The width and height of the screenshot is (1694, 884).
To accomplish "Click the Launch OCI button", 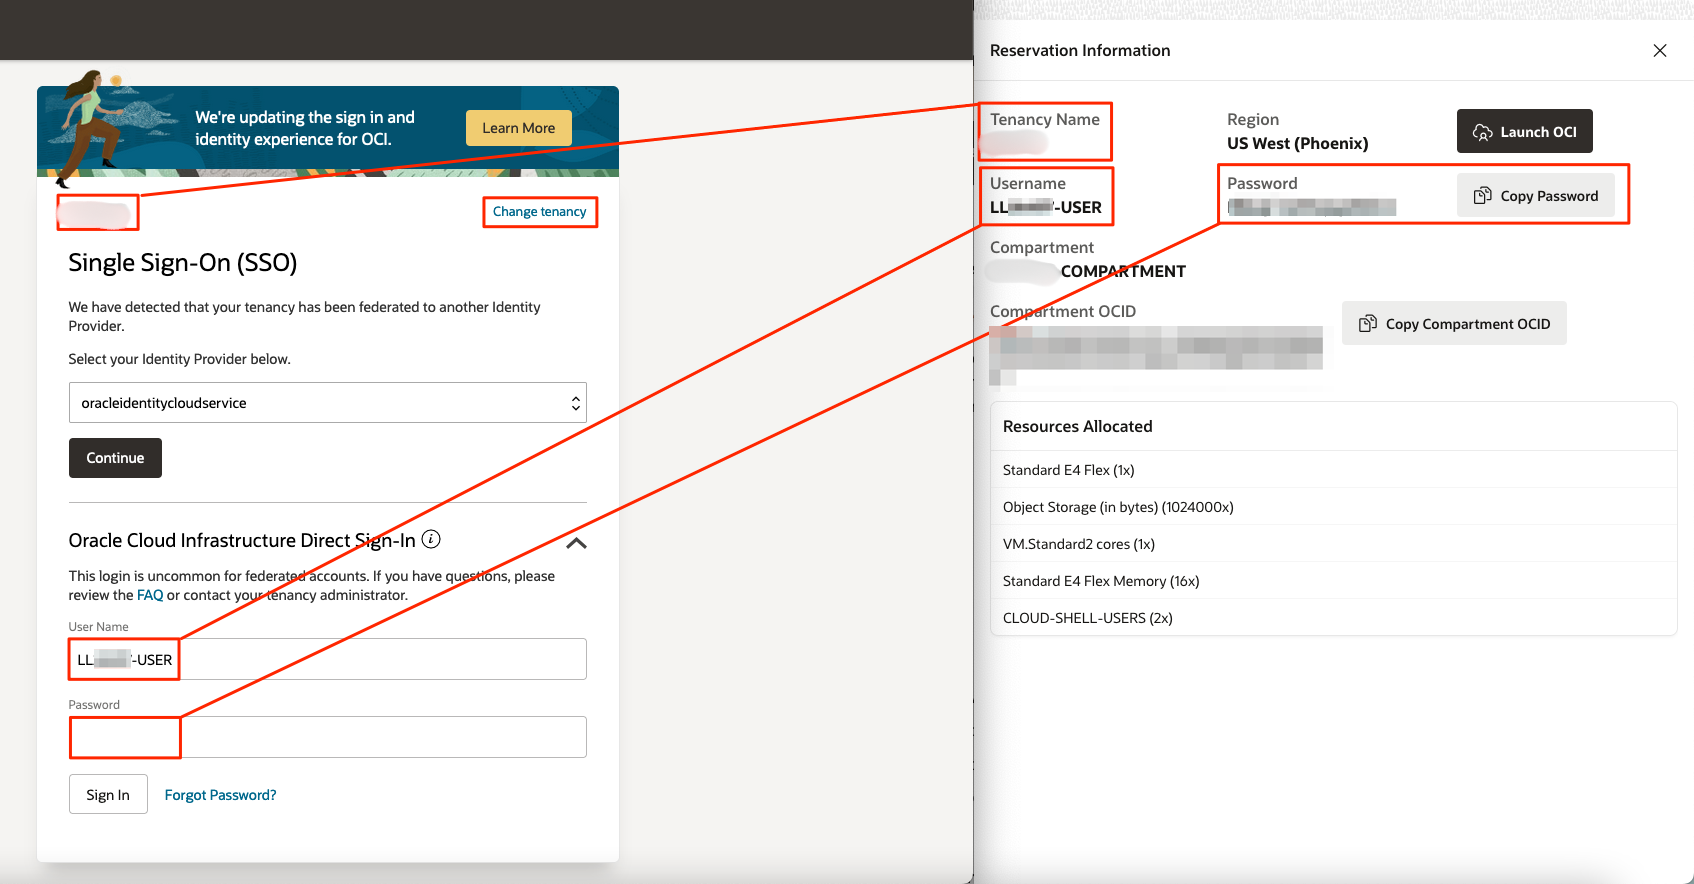I will [x=1524, y=132].
